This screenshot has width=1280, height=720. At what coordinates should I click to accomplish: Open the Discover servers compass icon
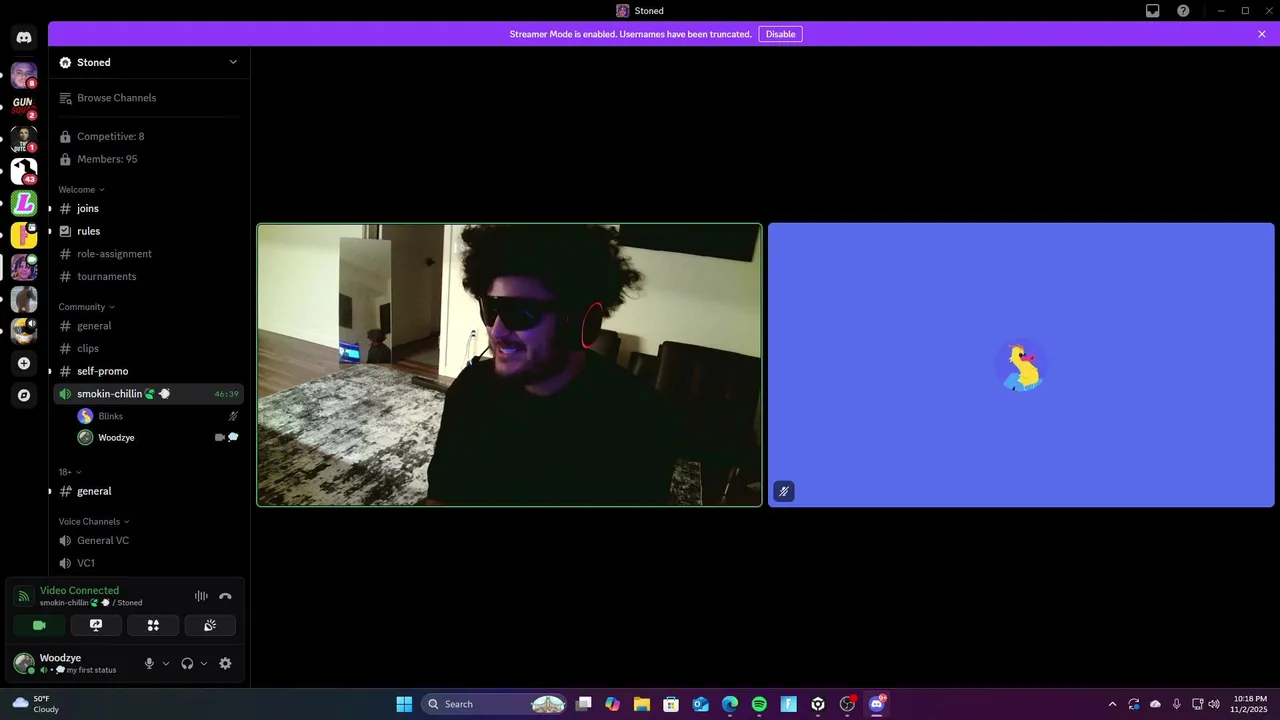[x=24, y=395]
